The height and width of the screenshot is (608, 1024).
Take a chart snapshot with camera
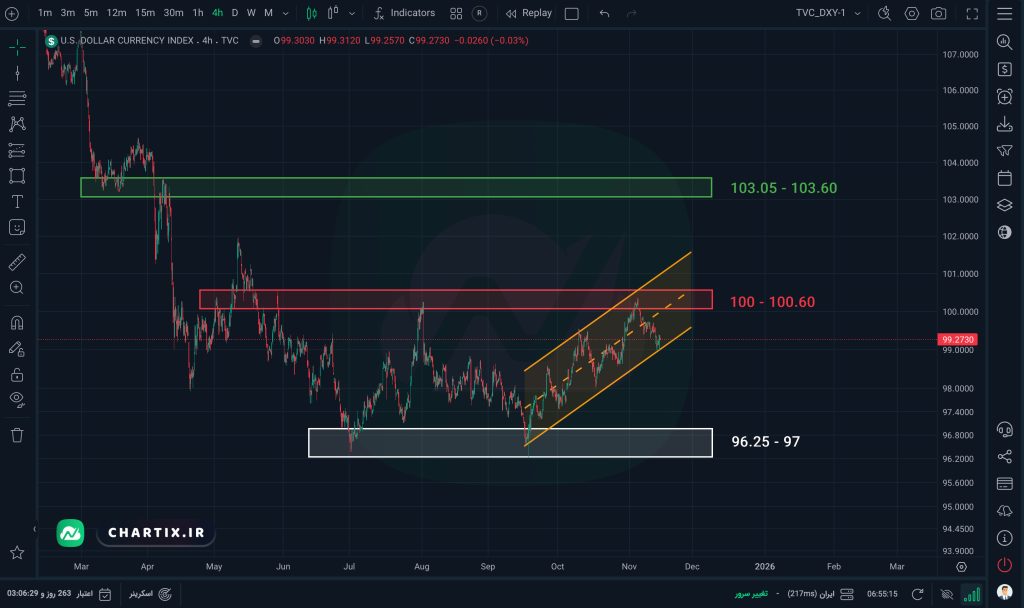(x=938, y=14)
